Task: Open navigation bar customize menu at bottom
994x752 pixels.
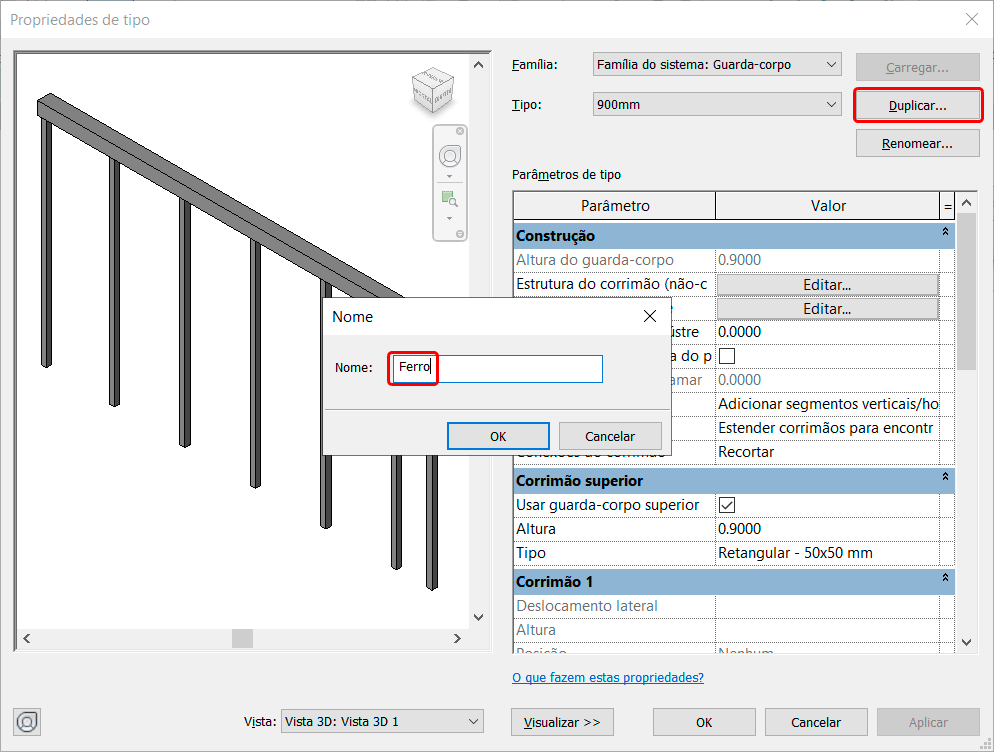Action: (460, 234)
